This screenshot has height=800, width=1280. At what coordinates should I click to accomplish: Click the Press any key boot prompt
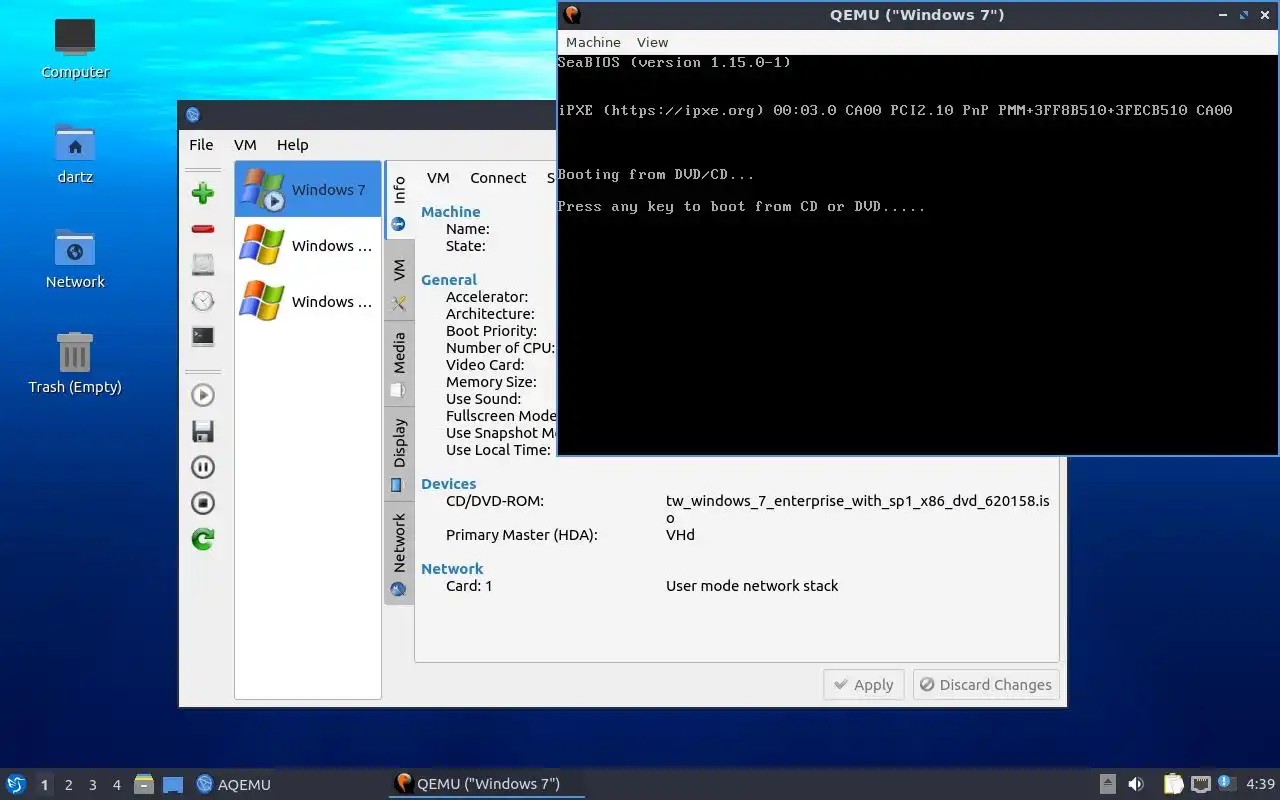(x=741, y=206)
